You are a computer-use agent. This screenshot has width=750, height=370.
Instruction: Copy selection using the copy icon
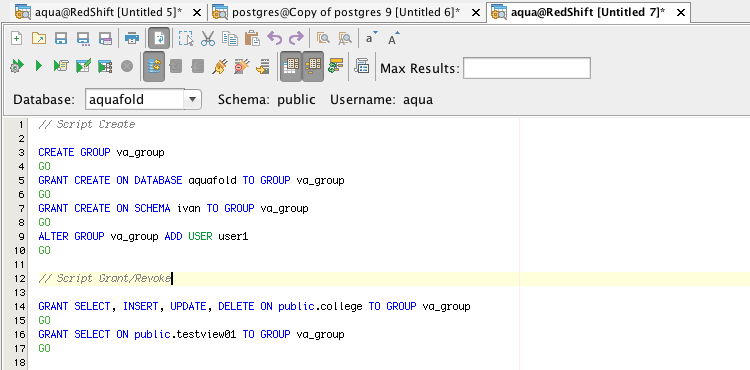[x=230, y=39]
